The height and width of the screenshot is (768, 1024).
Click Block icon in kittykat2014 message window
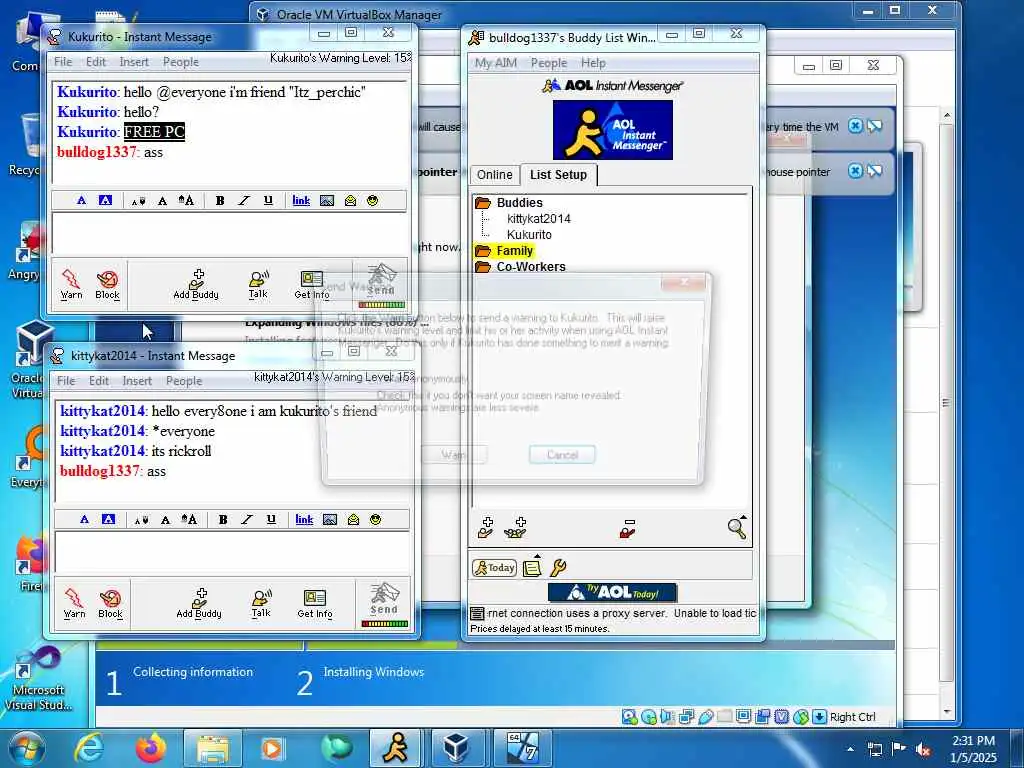(110, 603)
